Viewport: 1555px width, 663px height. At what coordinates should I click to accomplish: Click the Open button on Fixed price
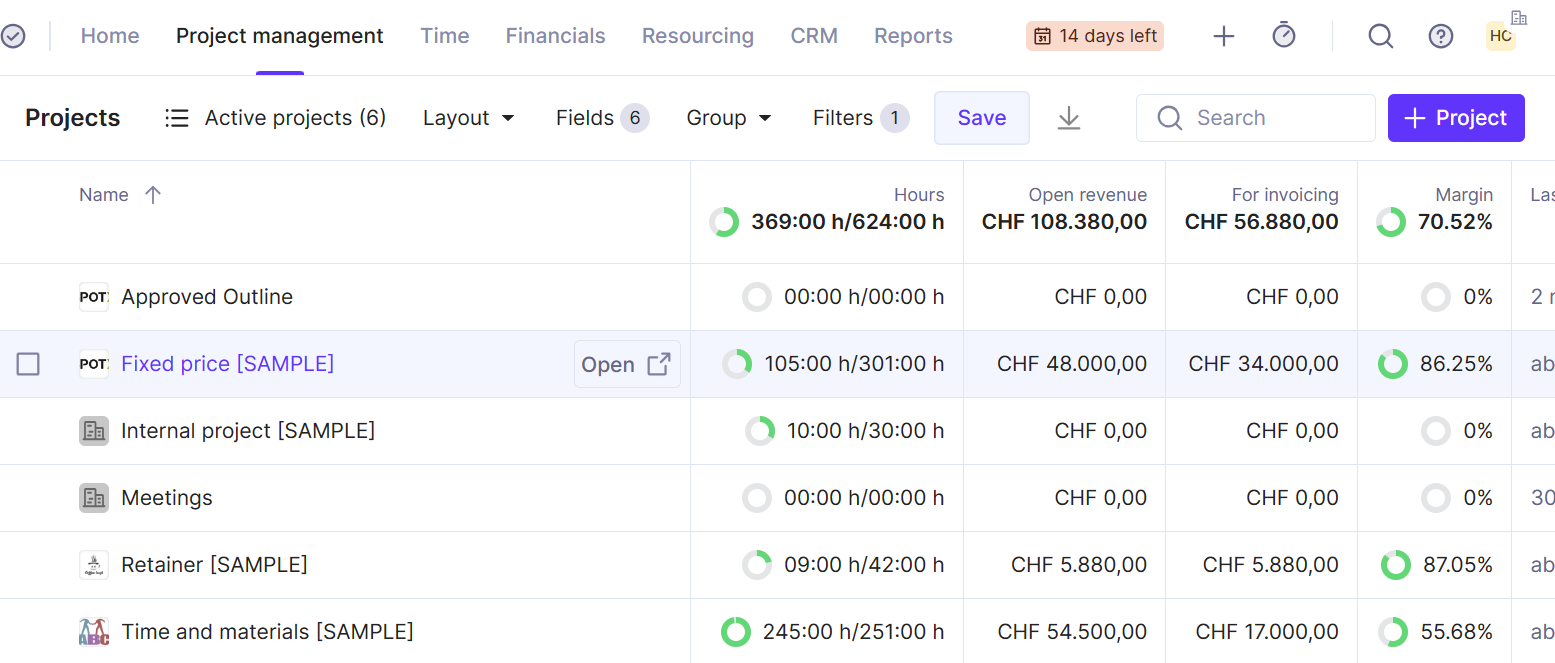pyautogui.click(x=627, y=364)
